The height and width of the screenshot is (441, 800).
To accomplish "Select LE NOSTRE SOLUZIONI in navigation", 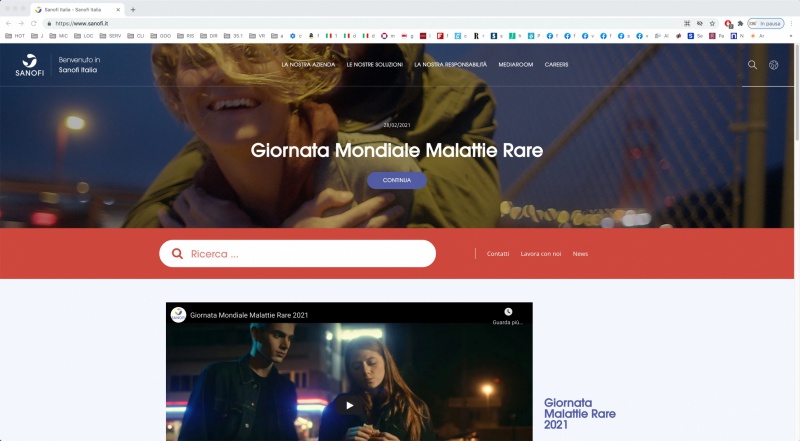I will click(375, 65).
